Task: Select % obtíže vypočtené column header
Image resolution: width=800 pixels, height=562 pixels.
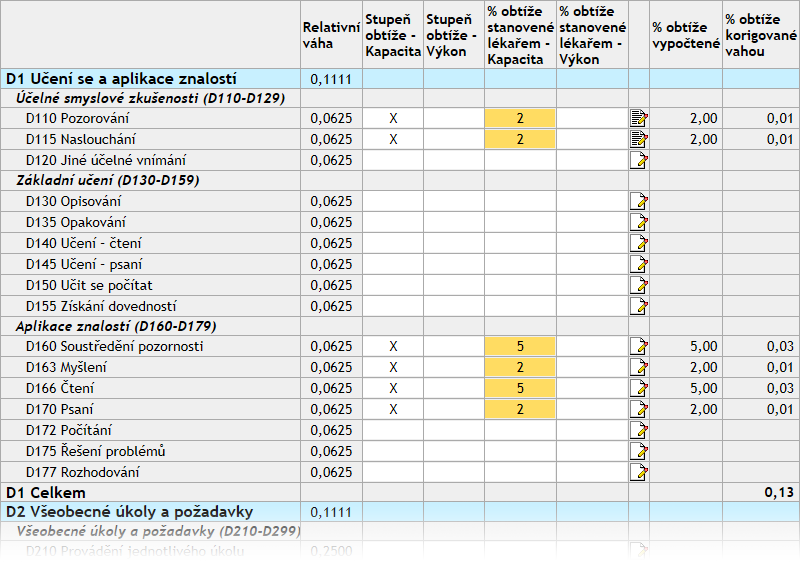Action: 686,35
